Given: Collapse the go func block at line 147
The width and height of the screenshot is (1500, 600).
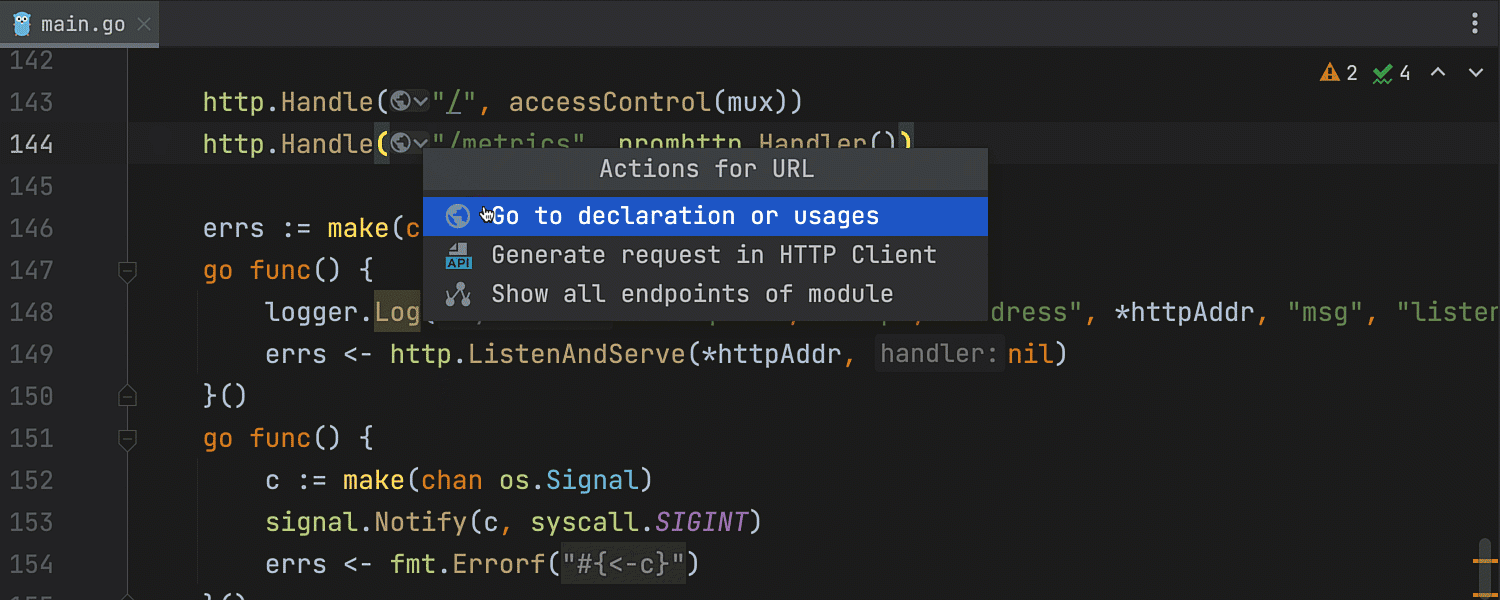Looking at the screenshot, I should (x=127, y=270).
